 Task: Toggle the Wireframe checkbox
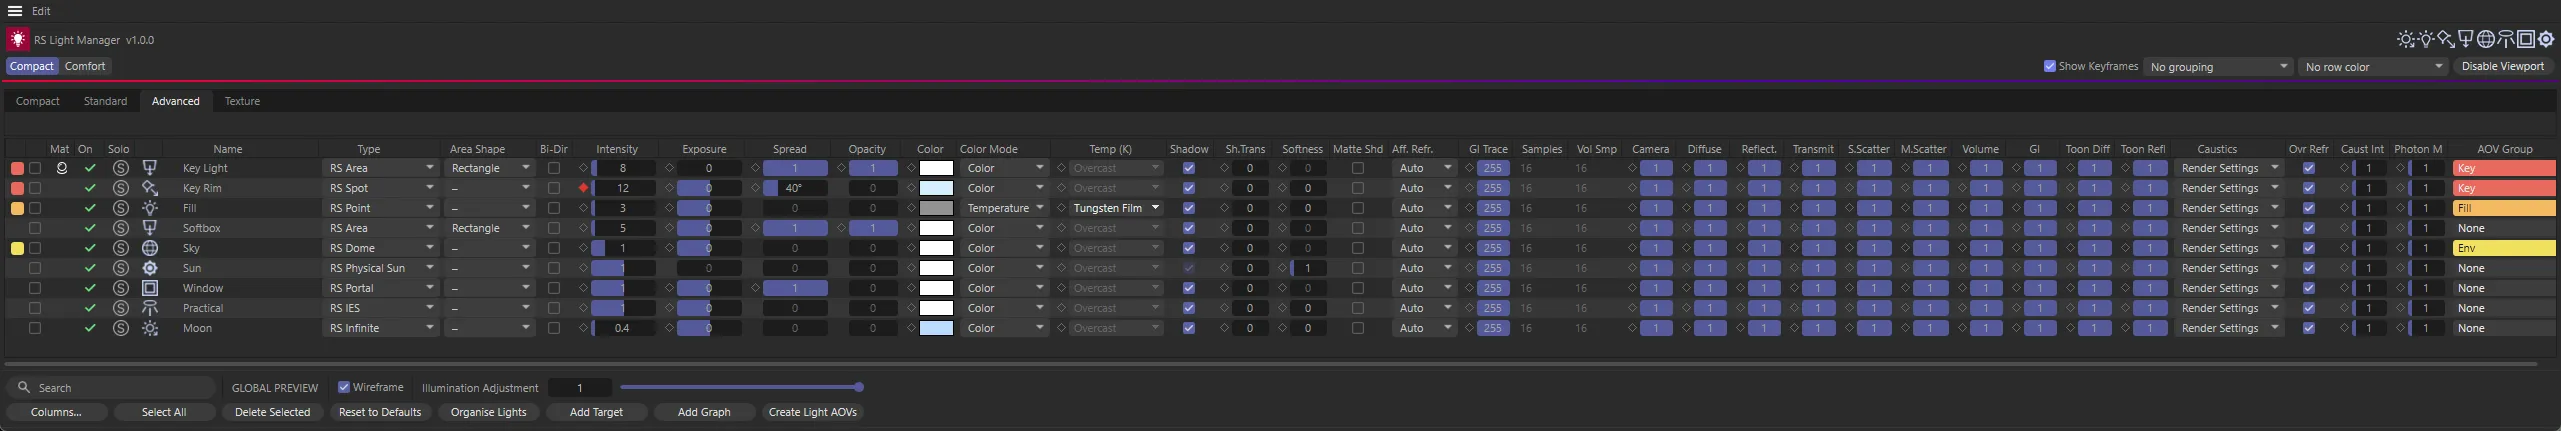[344, 387]
